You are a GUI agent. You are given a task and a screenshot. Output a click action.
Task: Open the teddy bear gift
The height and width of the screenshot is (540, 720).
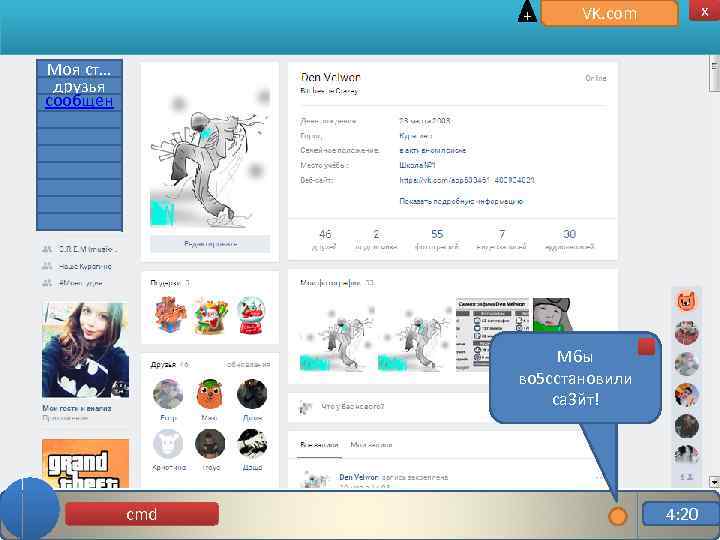(169, 315)
